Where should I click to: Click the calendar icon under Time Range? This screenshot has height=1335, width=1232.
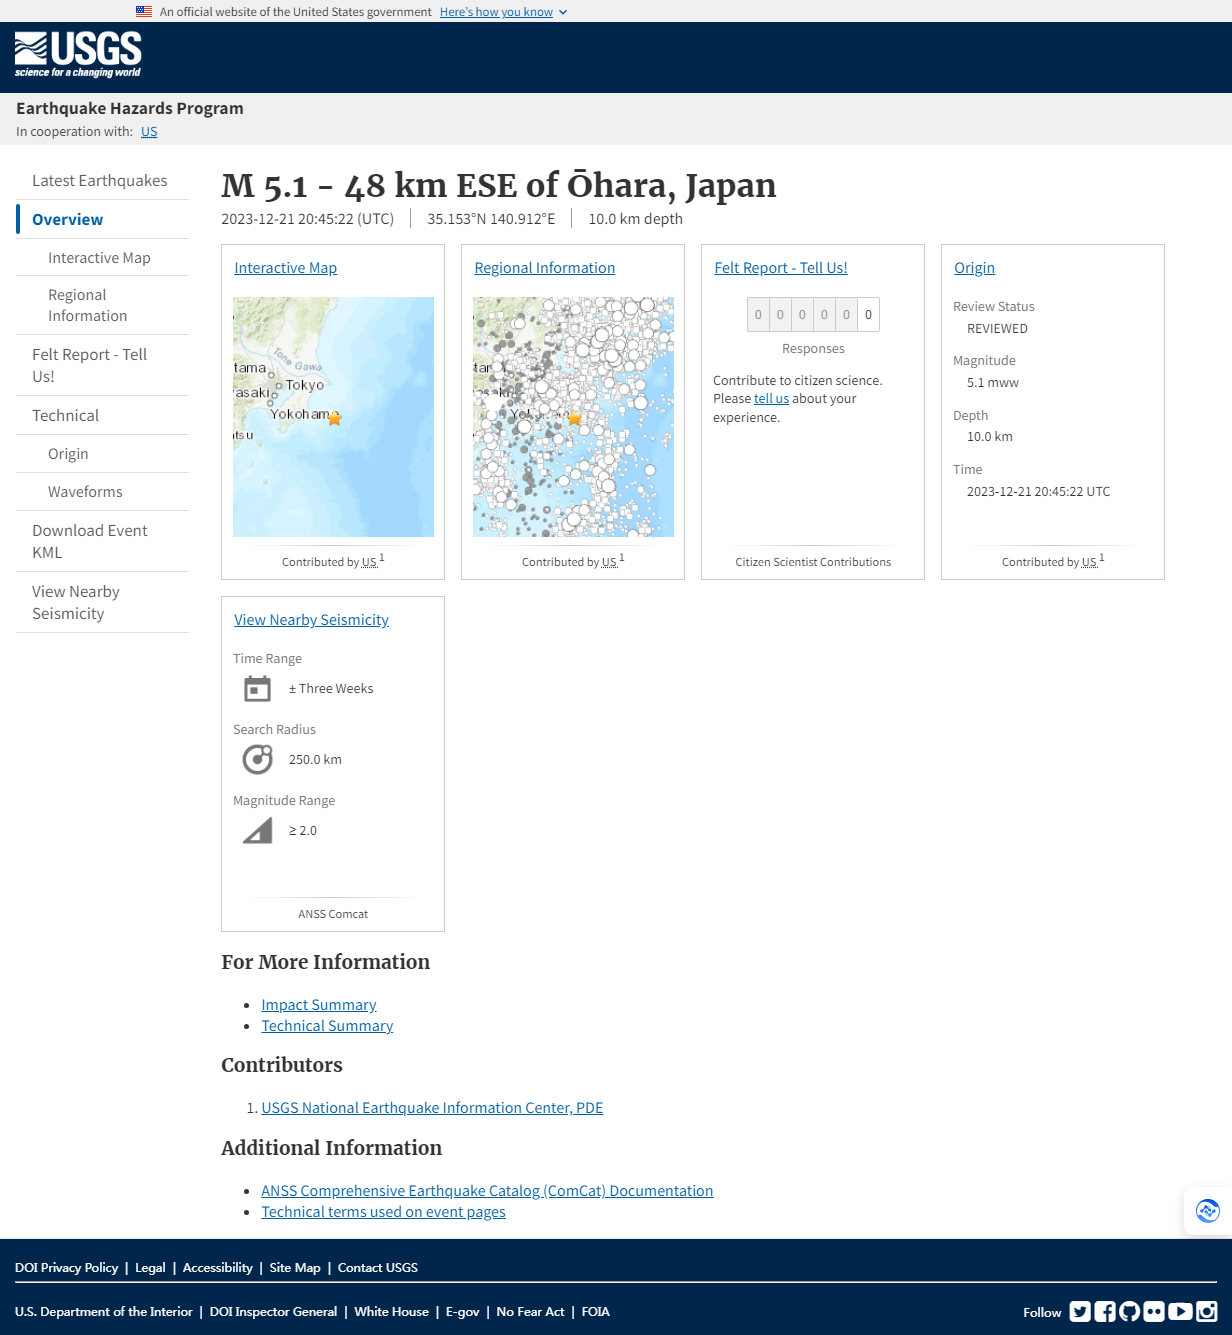257,688
